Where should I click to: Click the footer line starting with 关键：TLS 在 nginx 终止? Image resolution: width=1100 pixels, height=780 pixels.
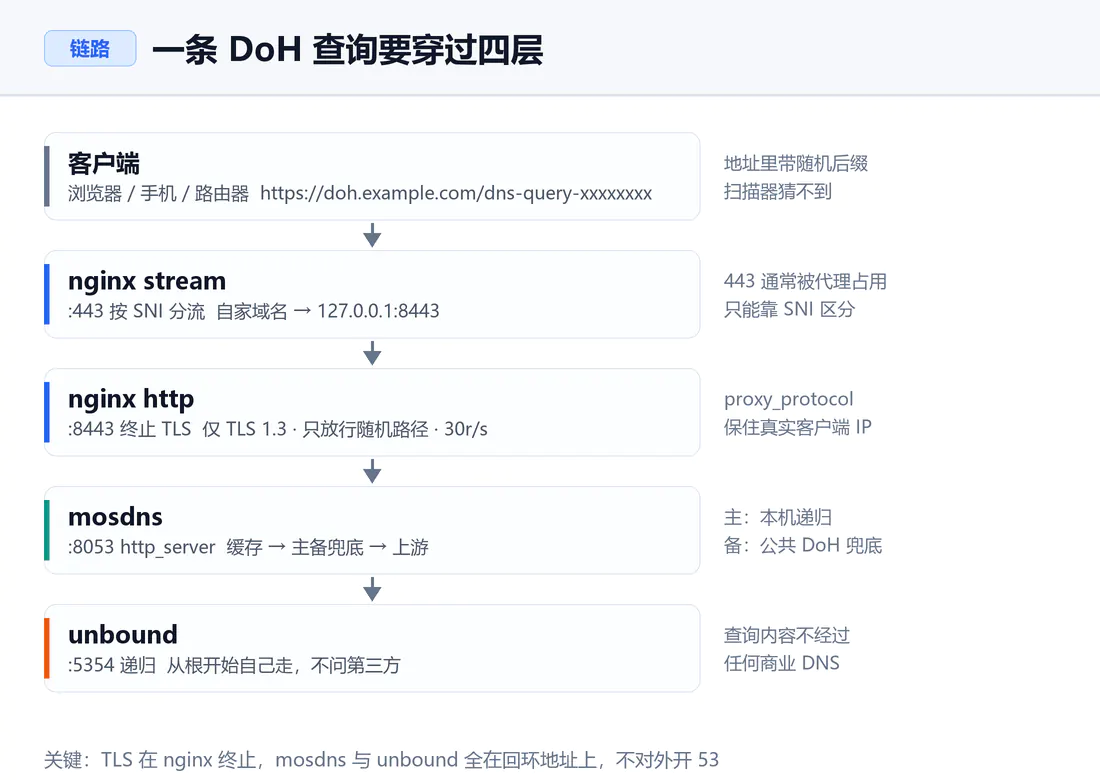382,760
